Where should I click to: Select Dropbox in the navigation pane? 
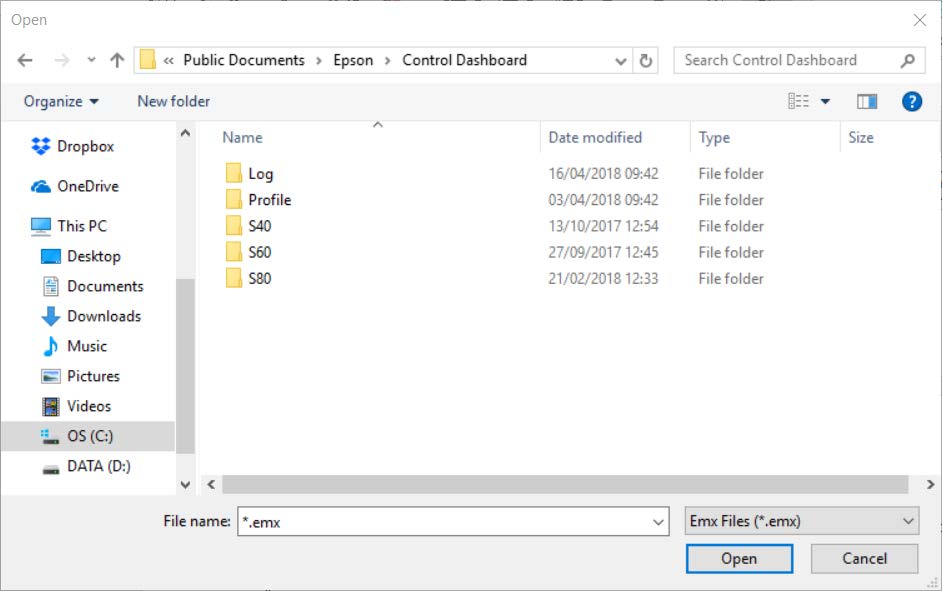(85, 146)
